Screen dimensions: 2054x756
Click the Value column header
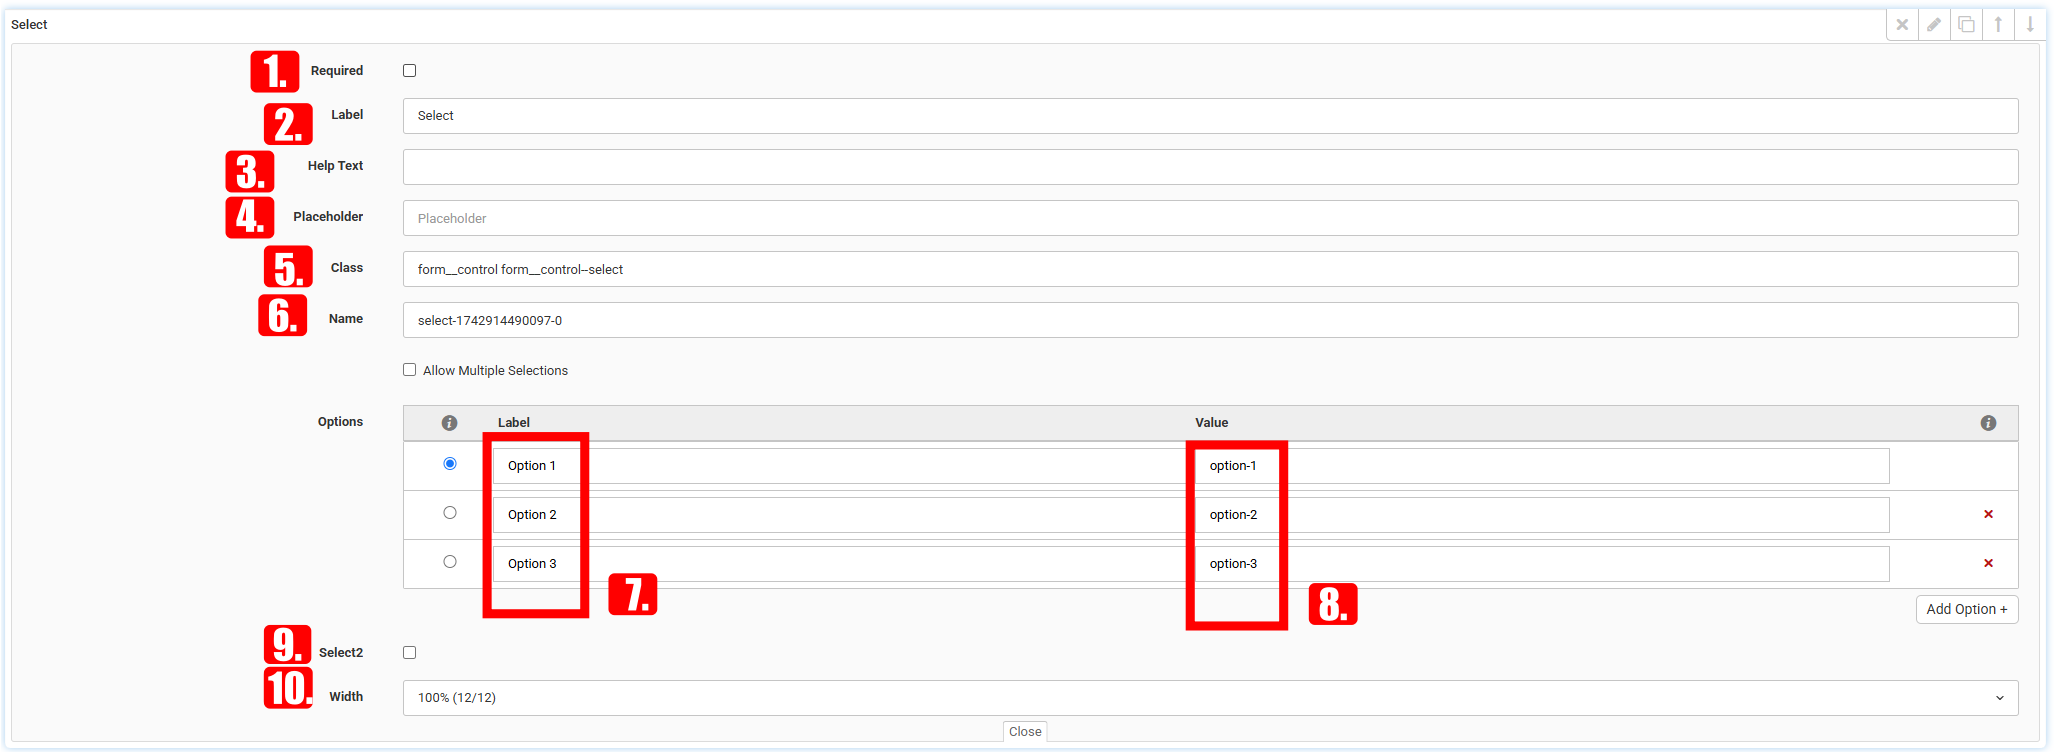coord(1211,423)
